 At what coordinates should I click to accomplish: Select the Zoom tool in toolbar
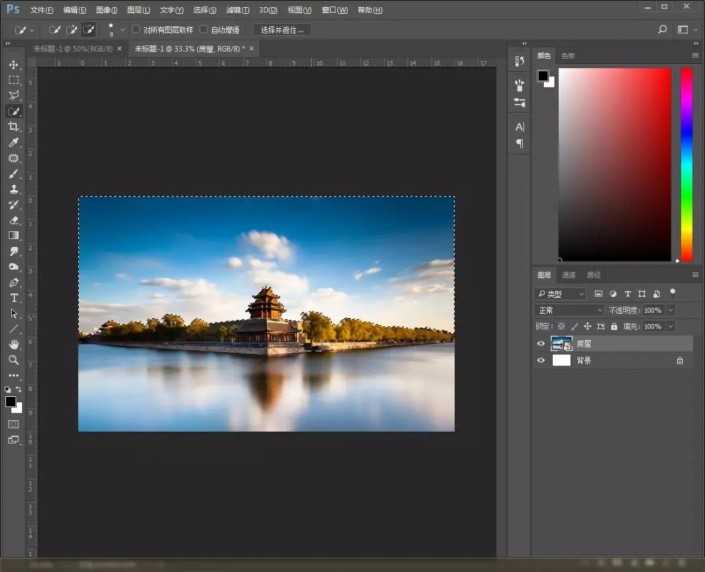point(14,360)
